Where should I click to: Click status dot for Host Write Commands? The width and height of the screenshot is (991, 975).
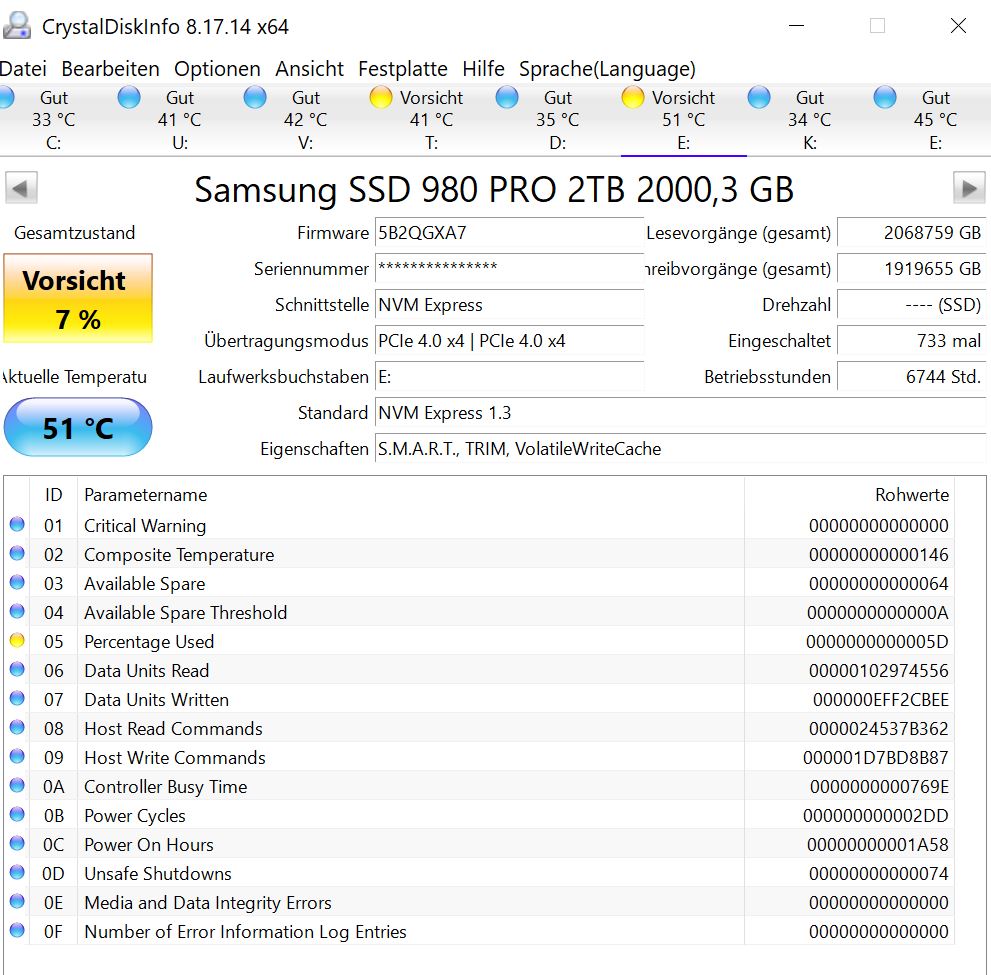(x=17, y=757)
